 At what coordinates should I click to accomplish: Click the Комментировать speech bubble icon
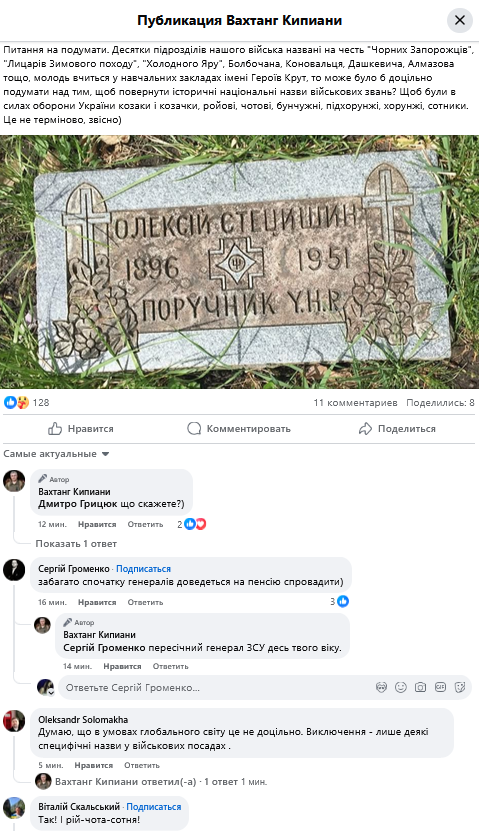[x=194, y=429]
